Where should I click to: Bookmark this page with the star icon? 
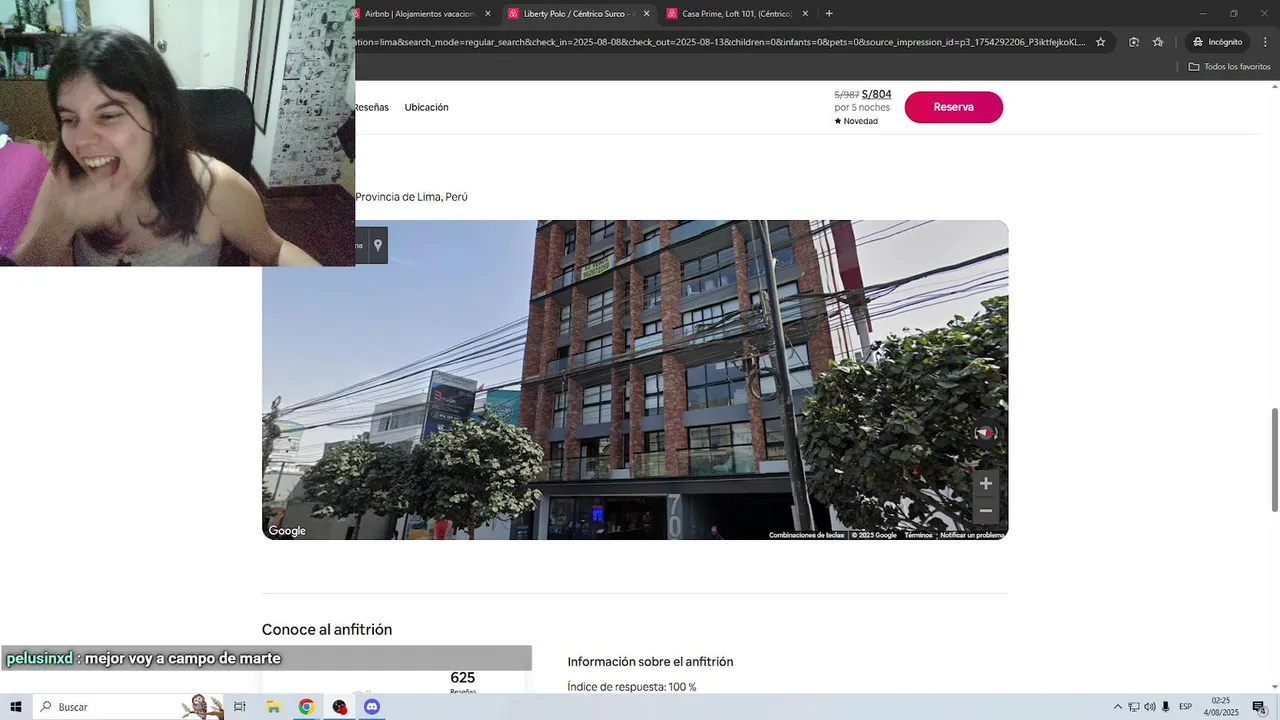(1100, 42)
